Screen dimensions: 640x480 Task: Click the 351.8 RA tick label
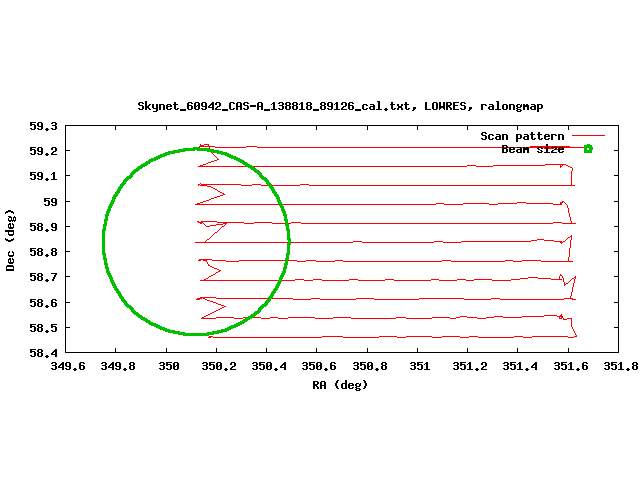click(621, 366)
